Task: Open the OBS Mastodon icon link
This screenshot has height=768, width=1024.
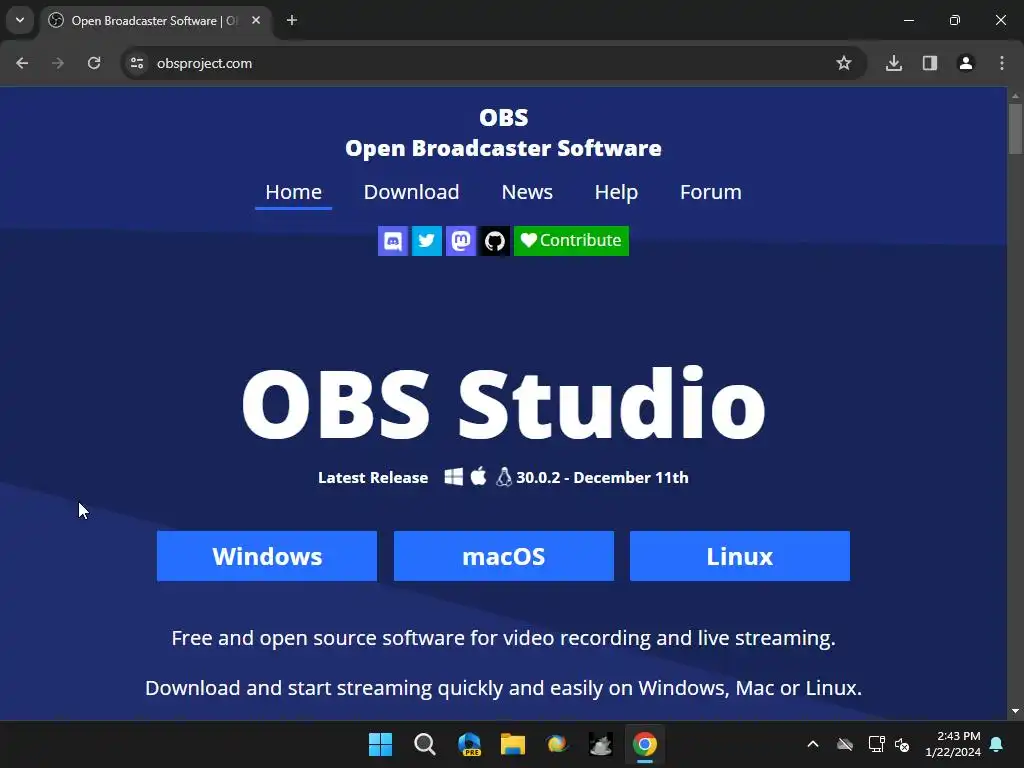Action: (x=461, y=241)
